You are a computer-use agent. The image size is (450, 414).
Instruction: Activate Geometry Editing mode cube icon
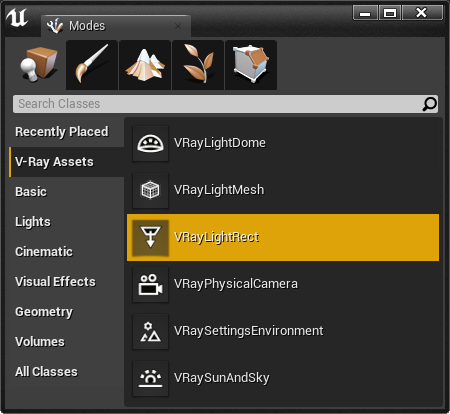pyautogui.click(x=251, y=65)
